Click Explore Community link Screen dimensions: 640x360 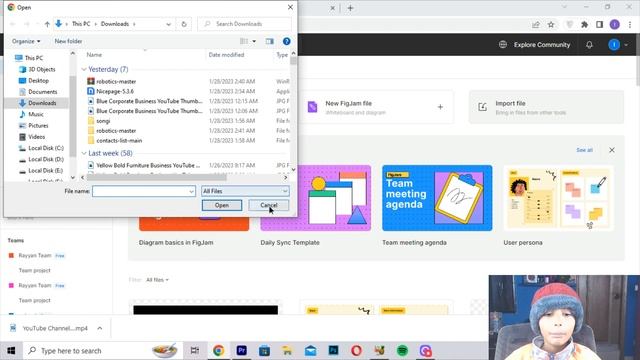pos(542,44)
